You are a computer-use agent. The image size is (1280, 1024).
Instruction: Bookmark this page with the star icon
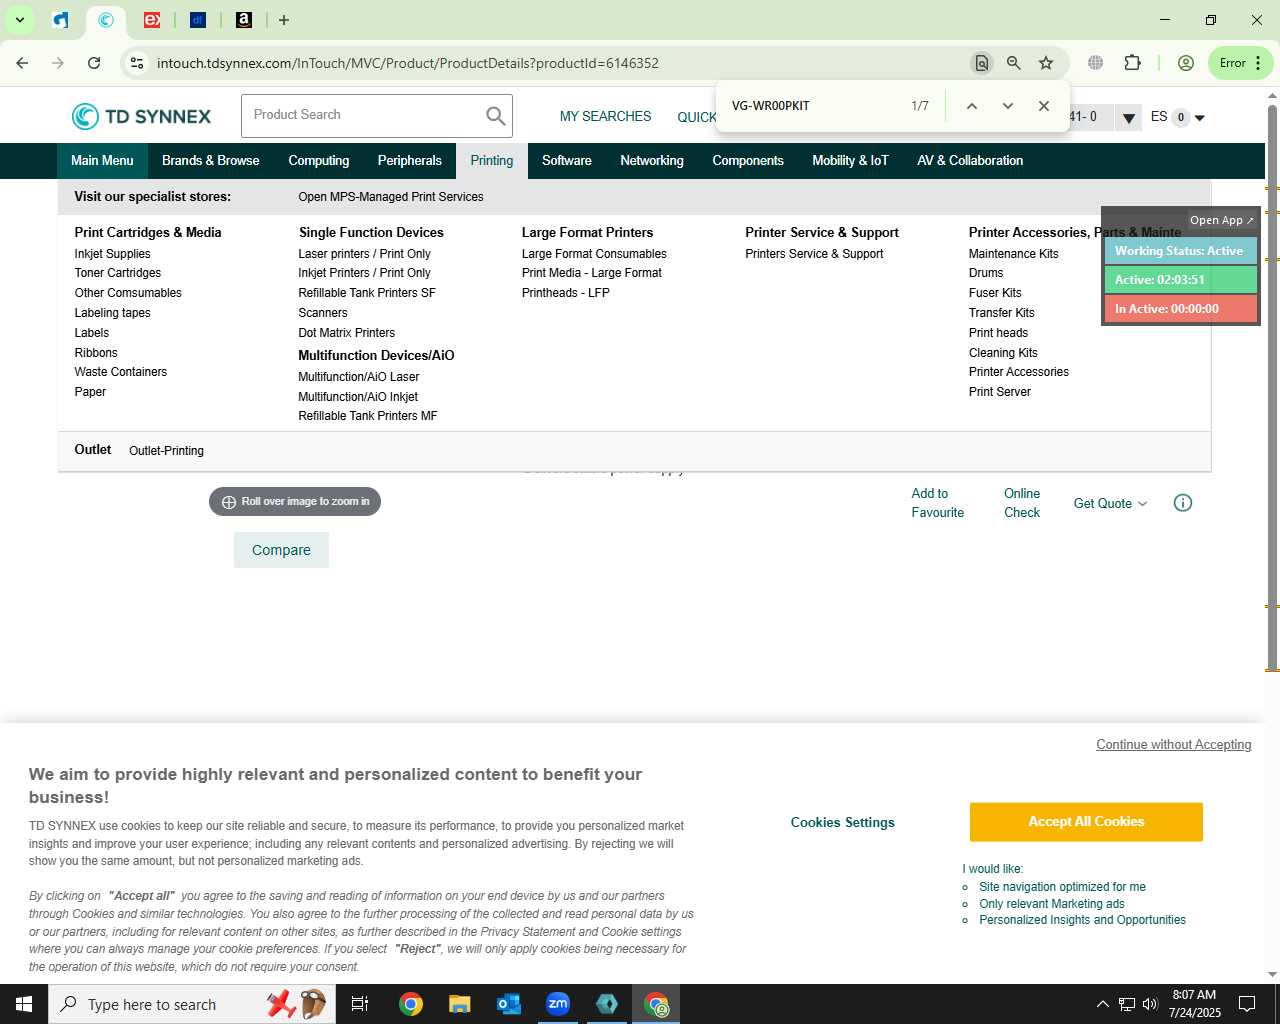[x=1046, y=63]
